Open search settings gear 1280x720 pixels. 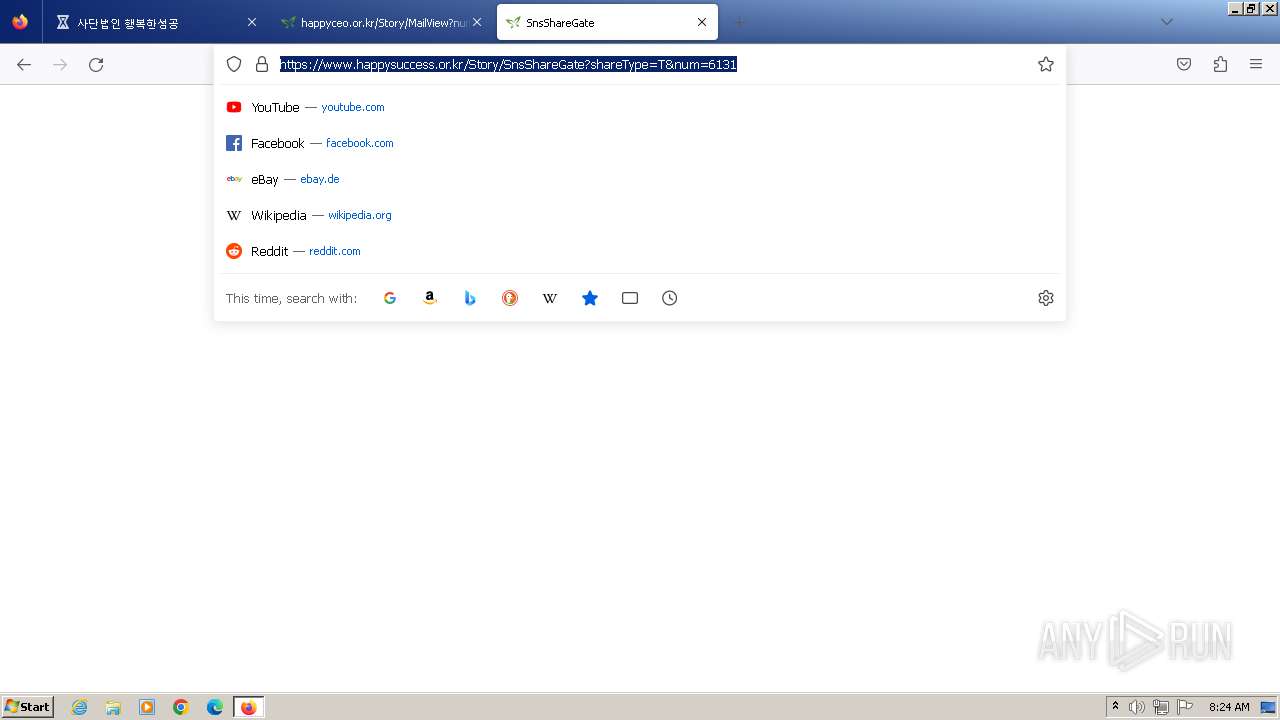coord(1046,298)
